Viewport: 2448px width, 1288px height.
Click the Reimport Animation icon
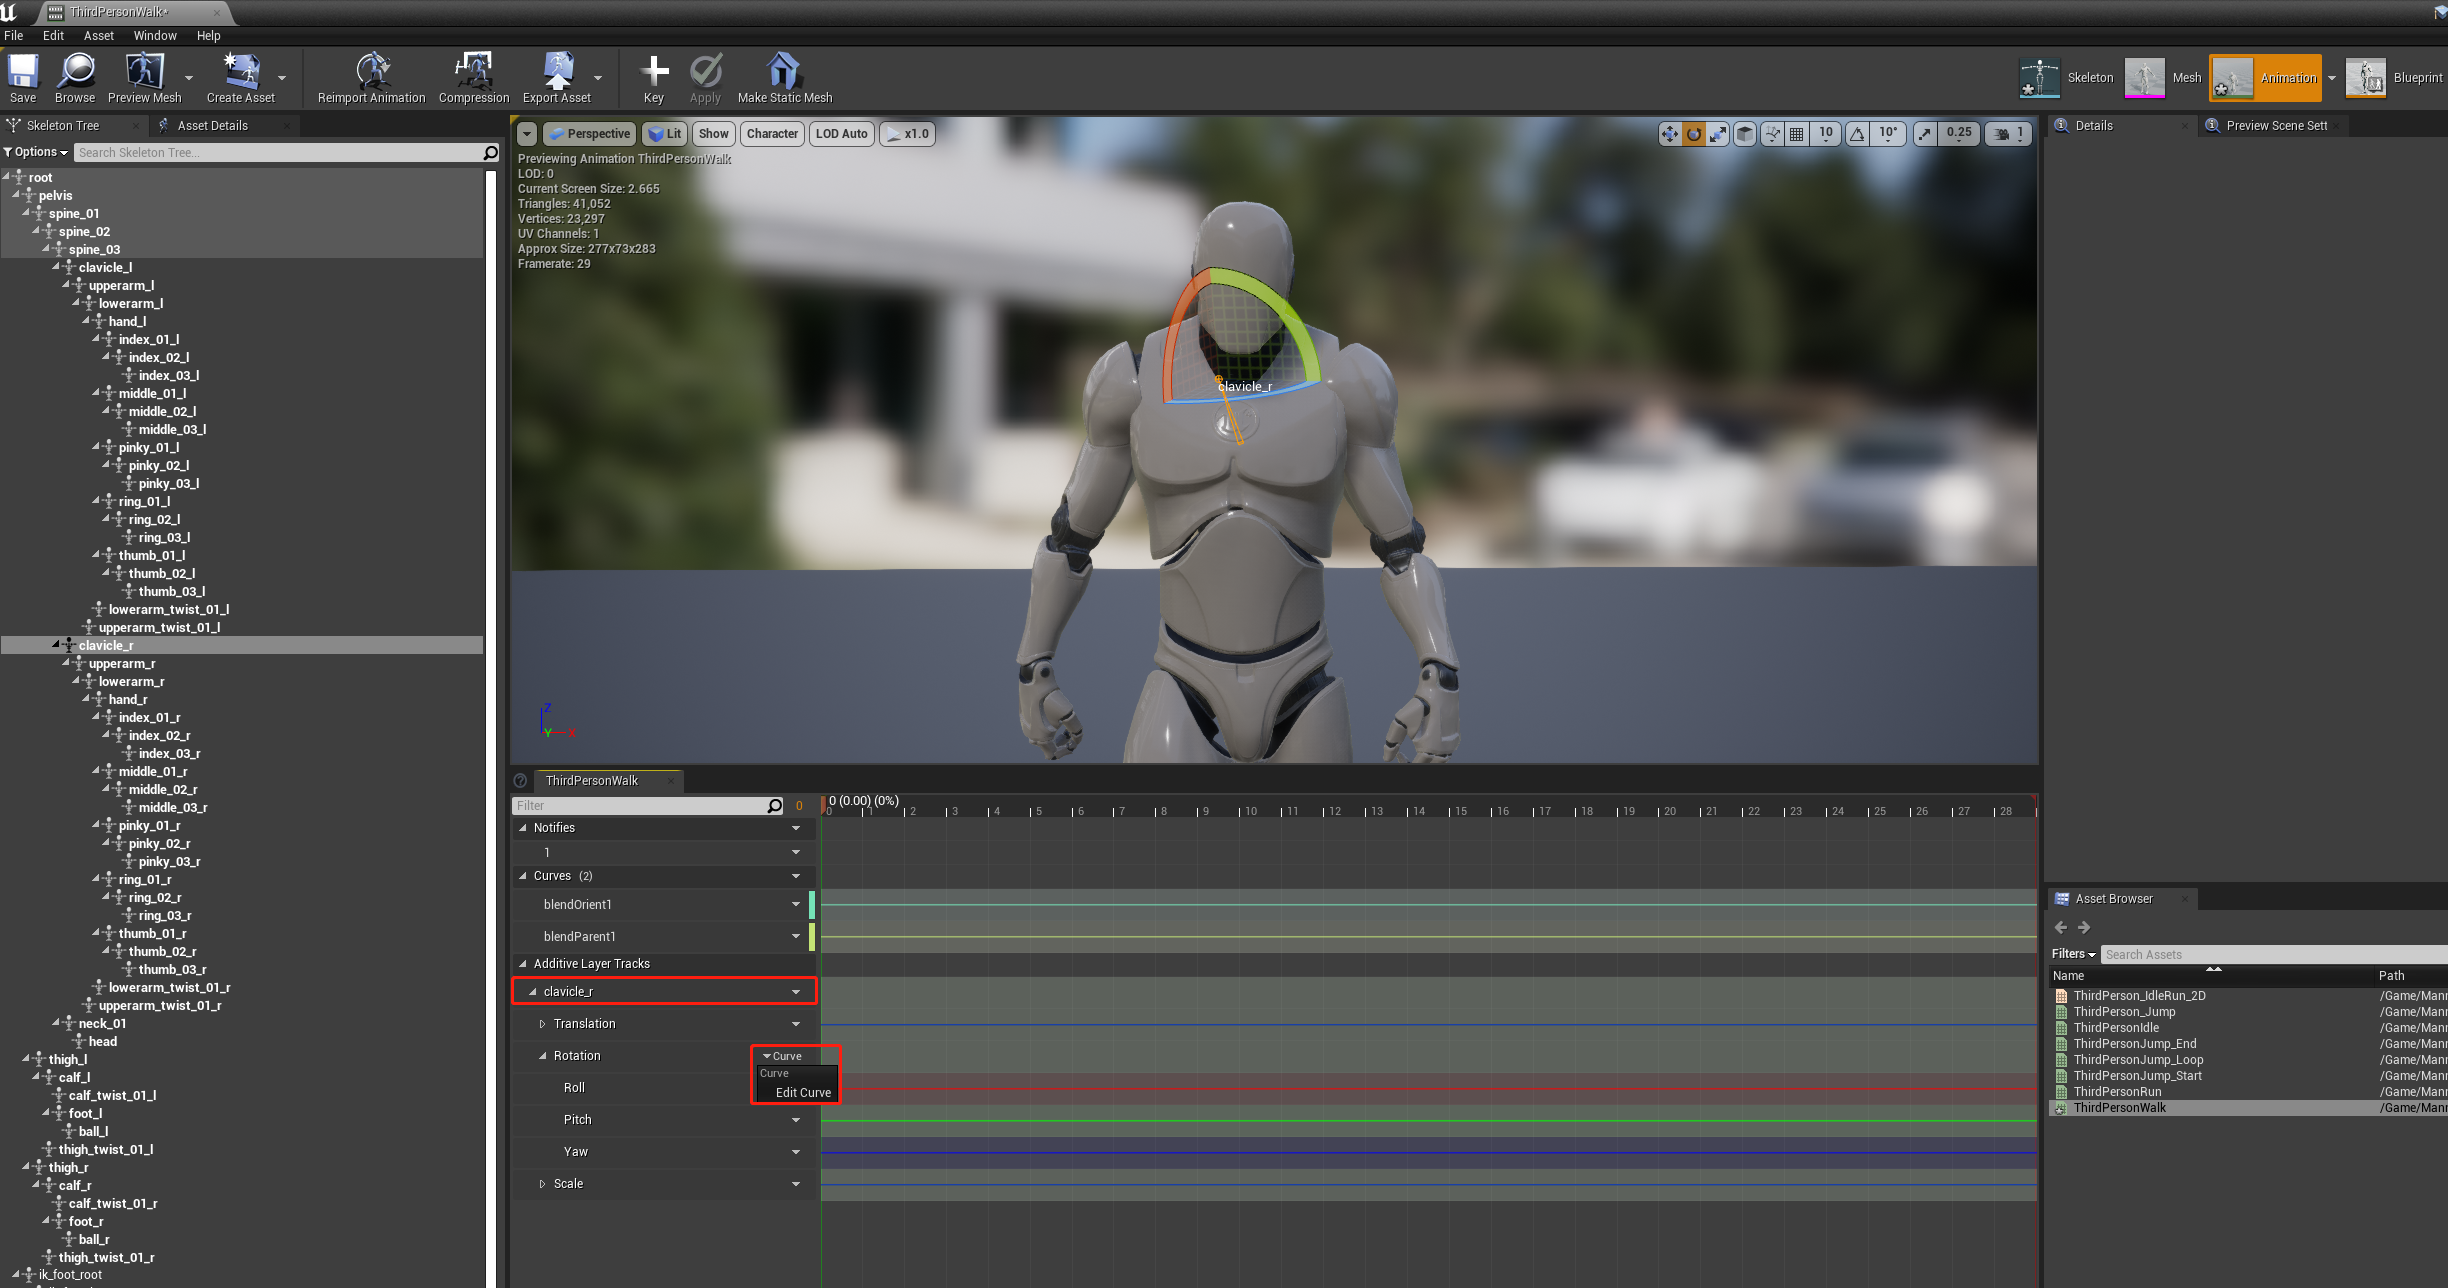tap(371, 72)
